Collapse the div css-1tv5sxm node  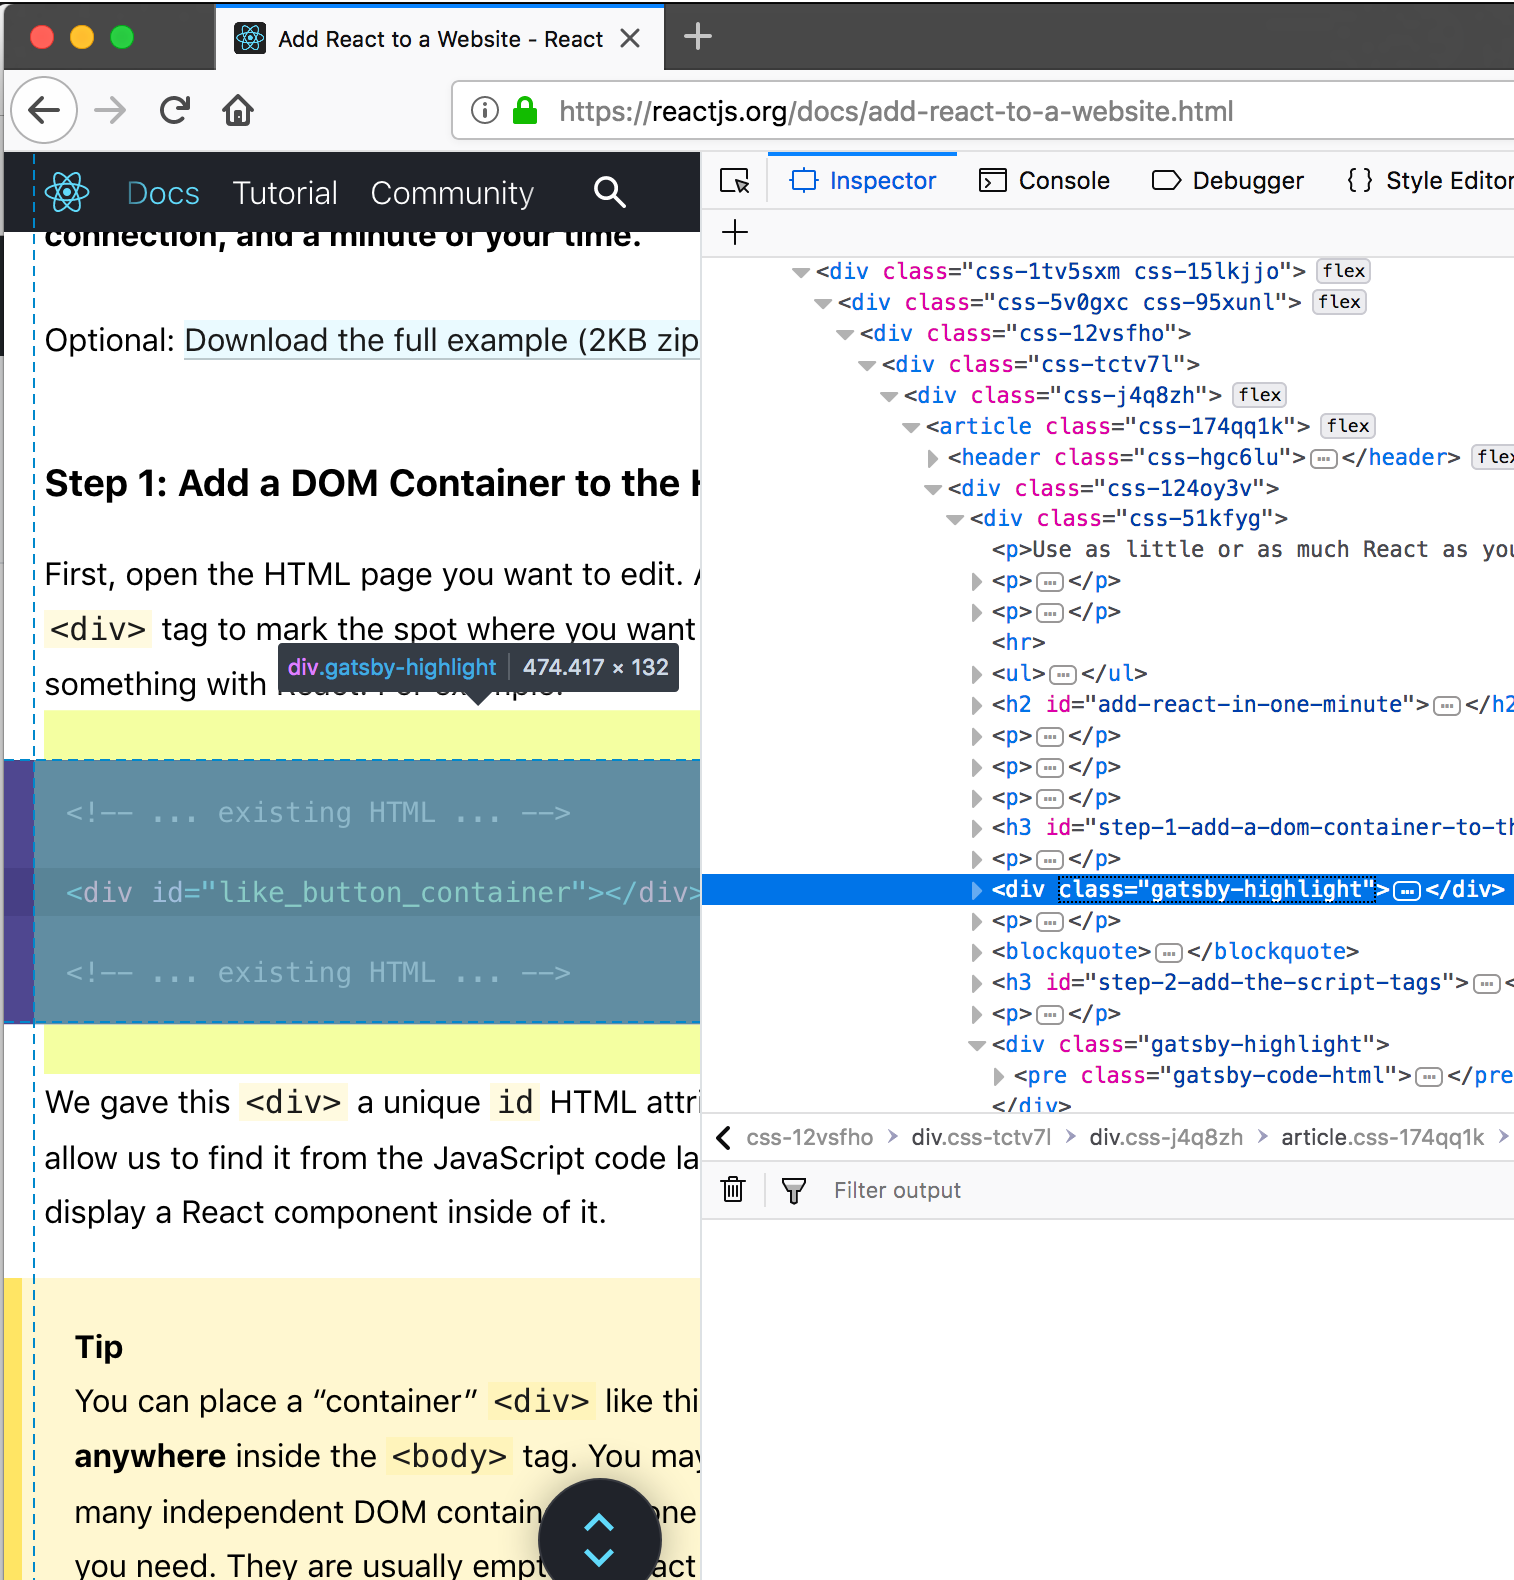800,272
